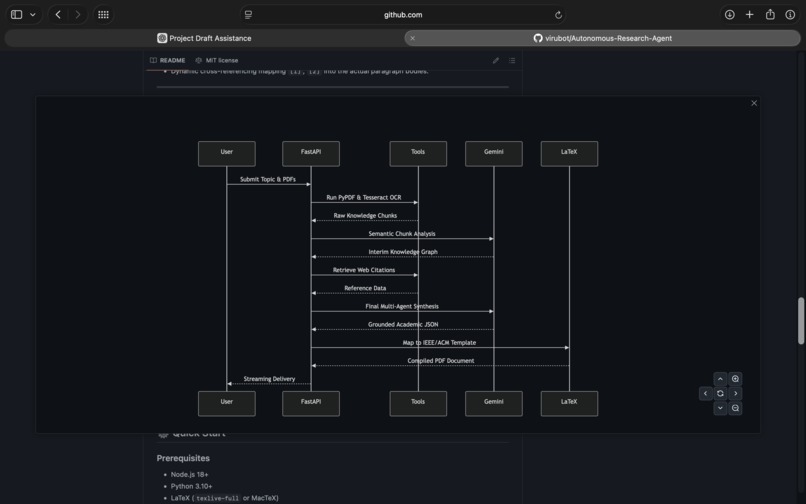Click the 'Retrieve Web Citations' label
The height and width of the screenshot is (504, 806).
pos(364,269)
